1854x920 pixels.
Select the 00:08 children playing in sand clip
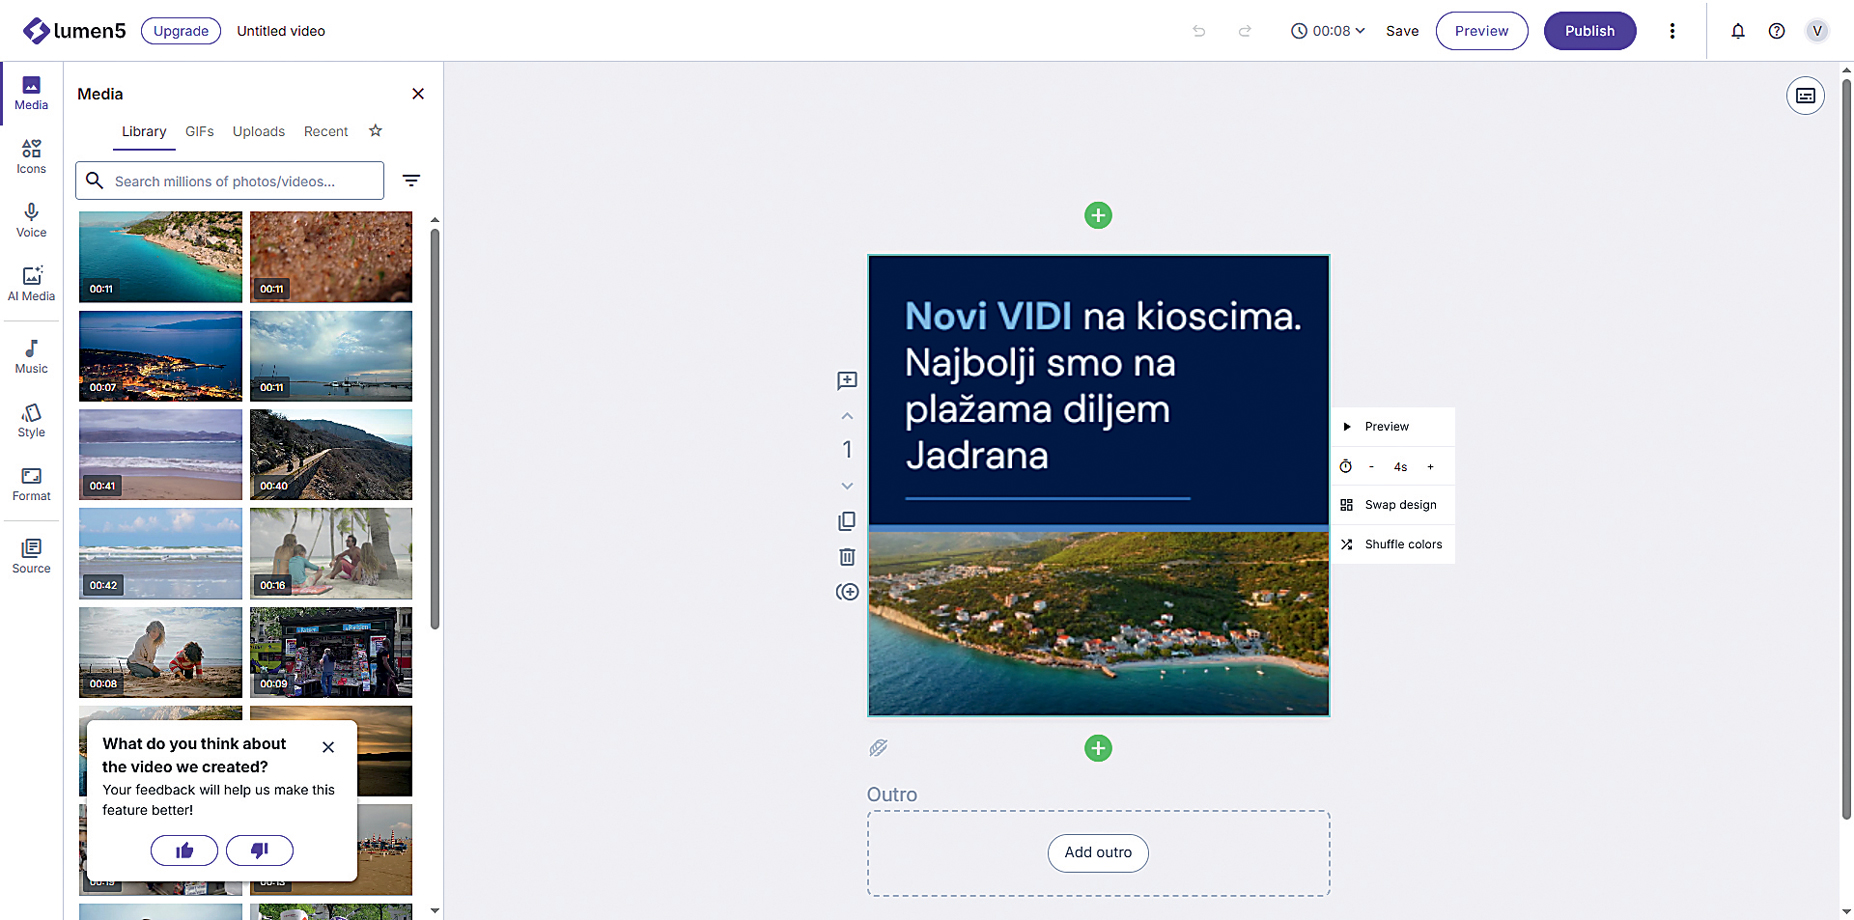160,652
